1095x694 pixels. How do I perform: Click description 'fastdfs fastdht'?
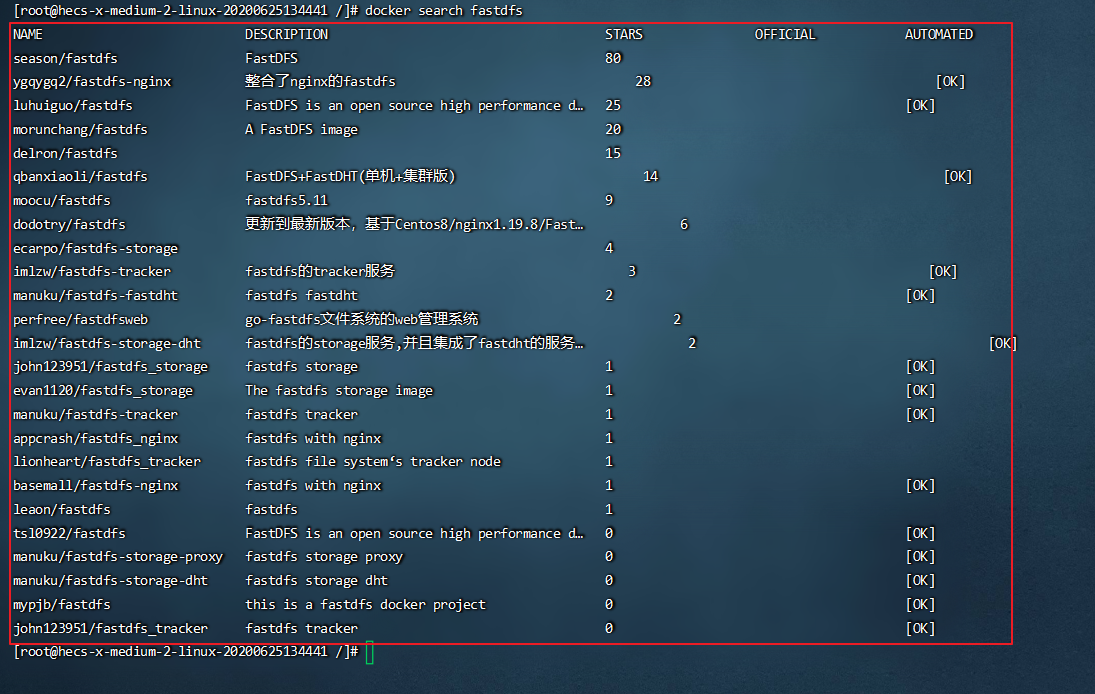(x=301, y=295)
